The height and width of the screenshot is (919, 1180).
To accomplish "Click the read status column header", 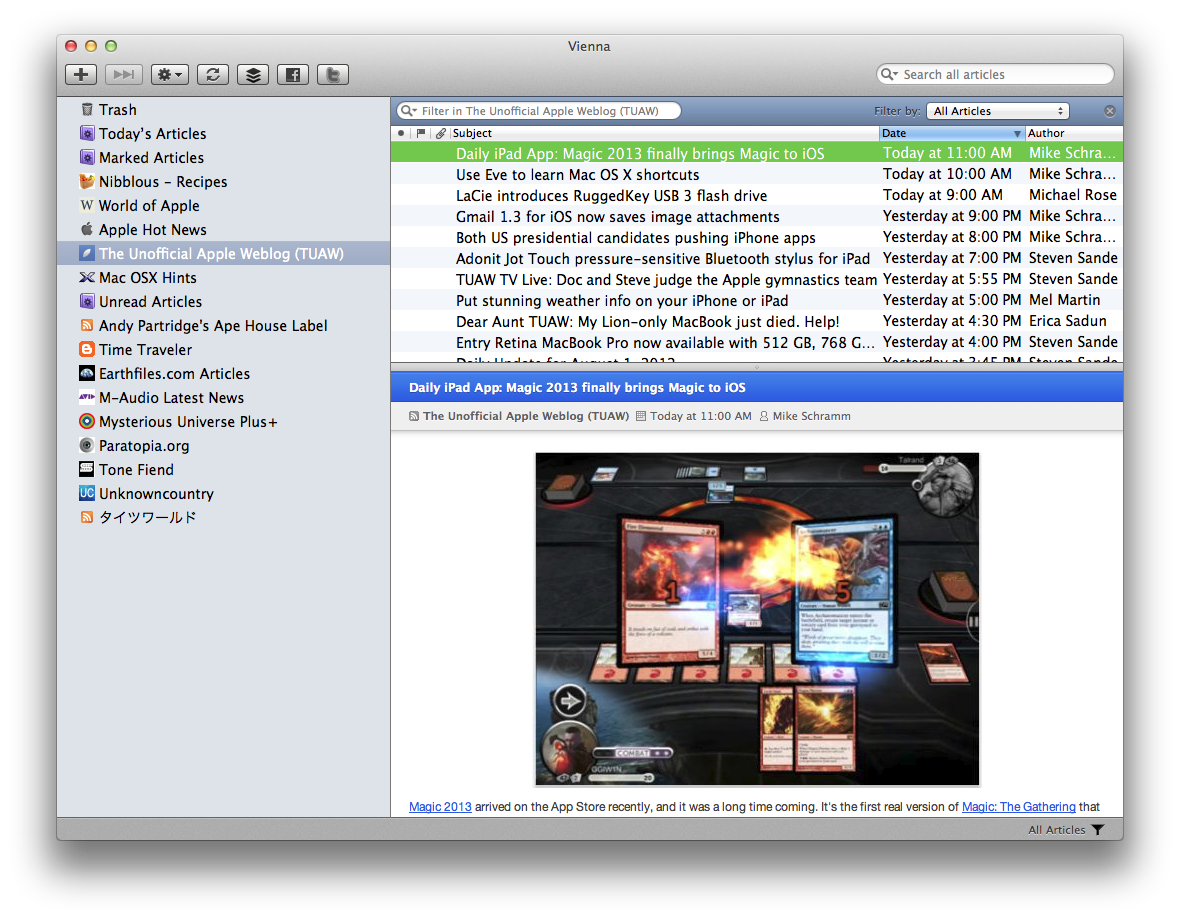I will pyautogui.click(x=401, y=133).
